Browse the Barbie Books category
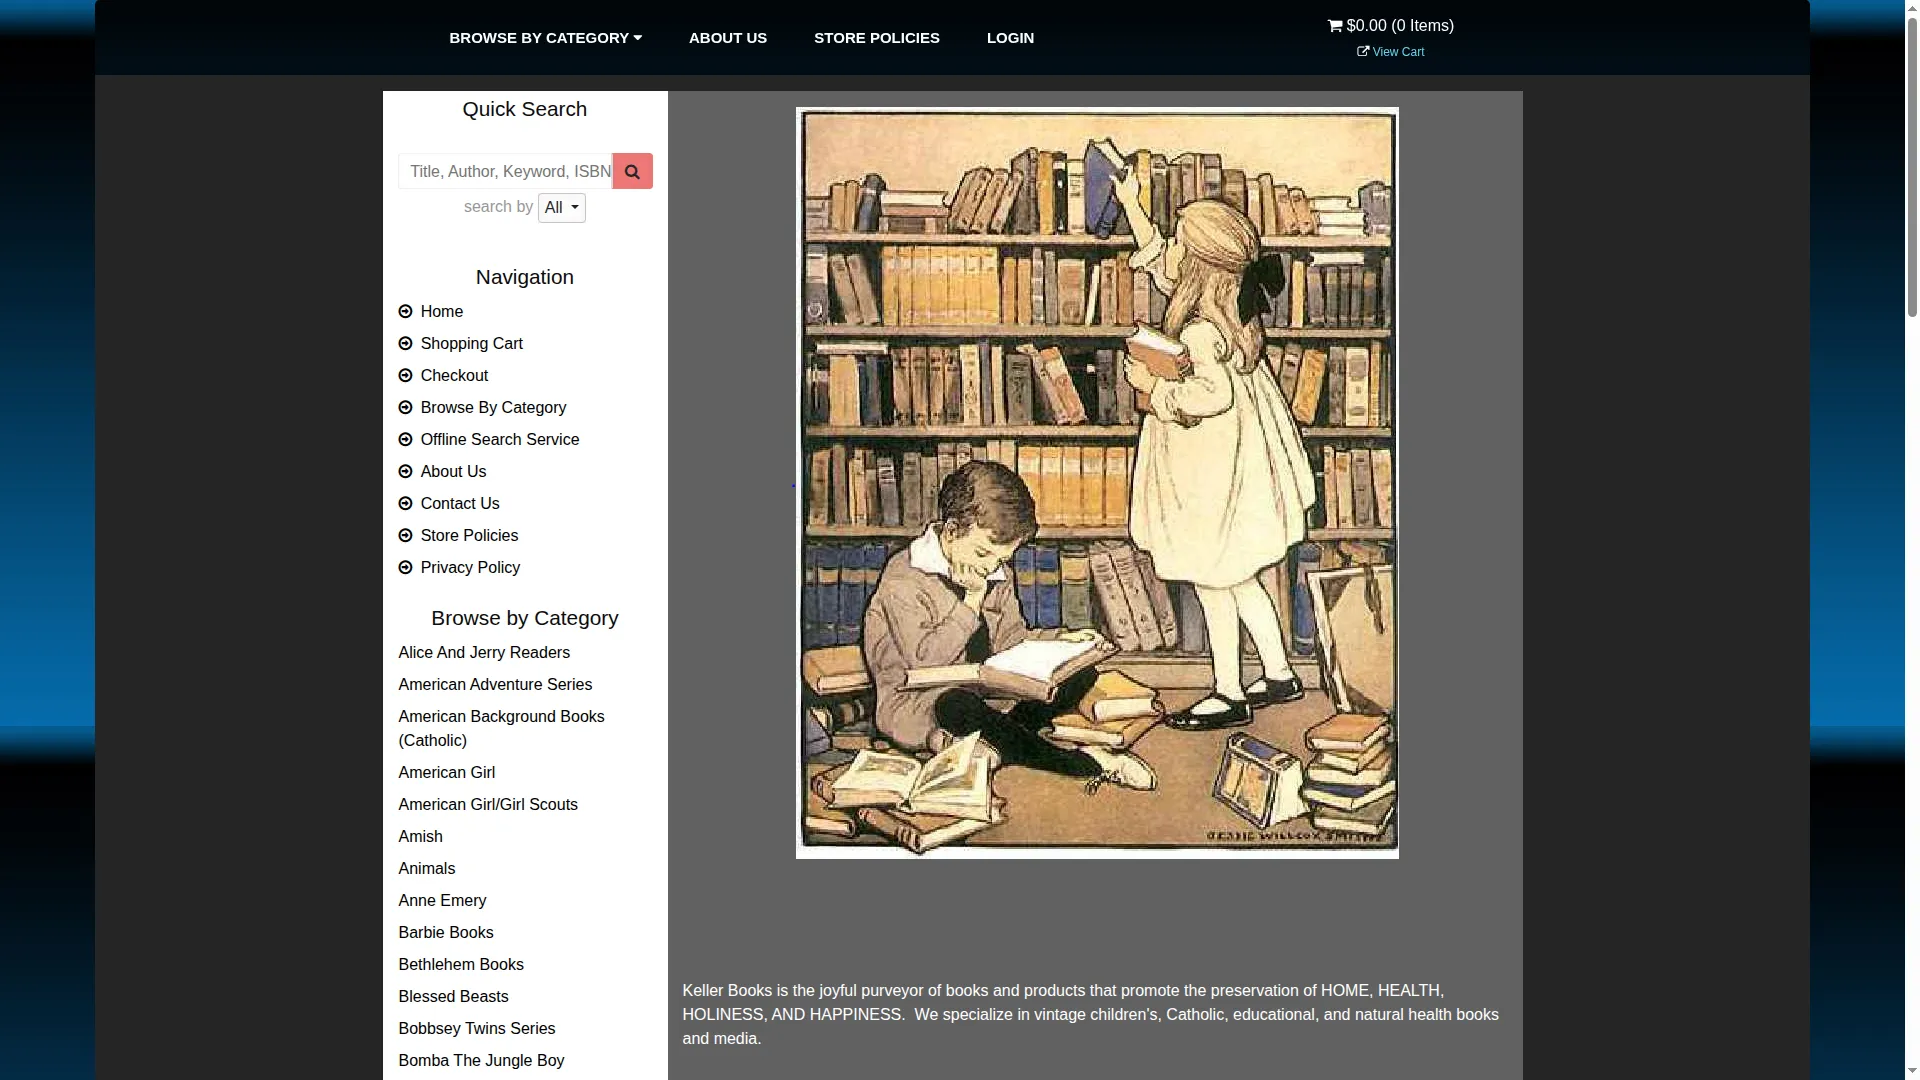Image resolution: width=1920 pixels, height=1080 pixels. click(446, 933)
